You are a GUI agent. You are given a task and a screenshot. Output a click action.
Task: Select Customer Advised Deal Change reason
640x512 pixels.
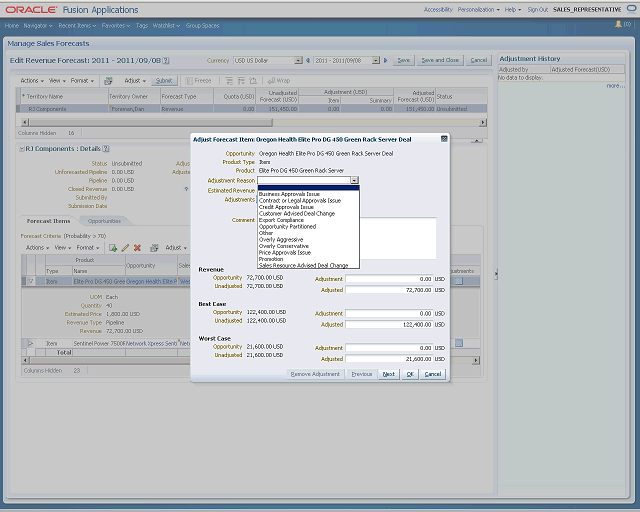pyautogui.click(x=297, y=214)
